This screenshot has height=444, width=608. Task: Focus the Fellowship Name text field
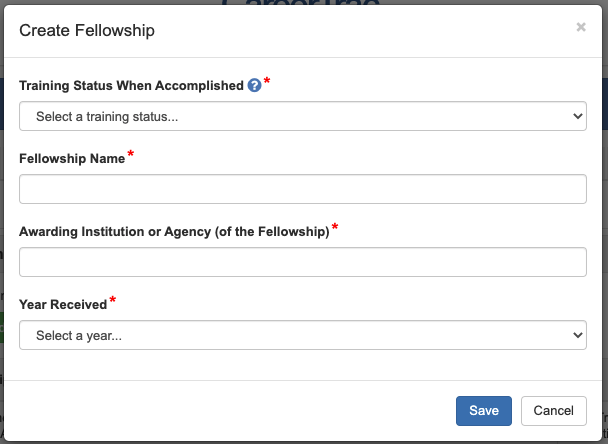[x=302, y=189]
